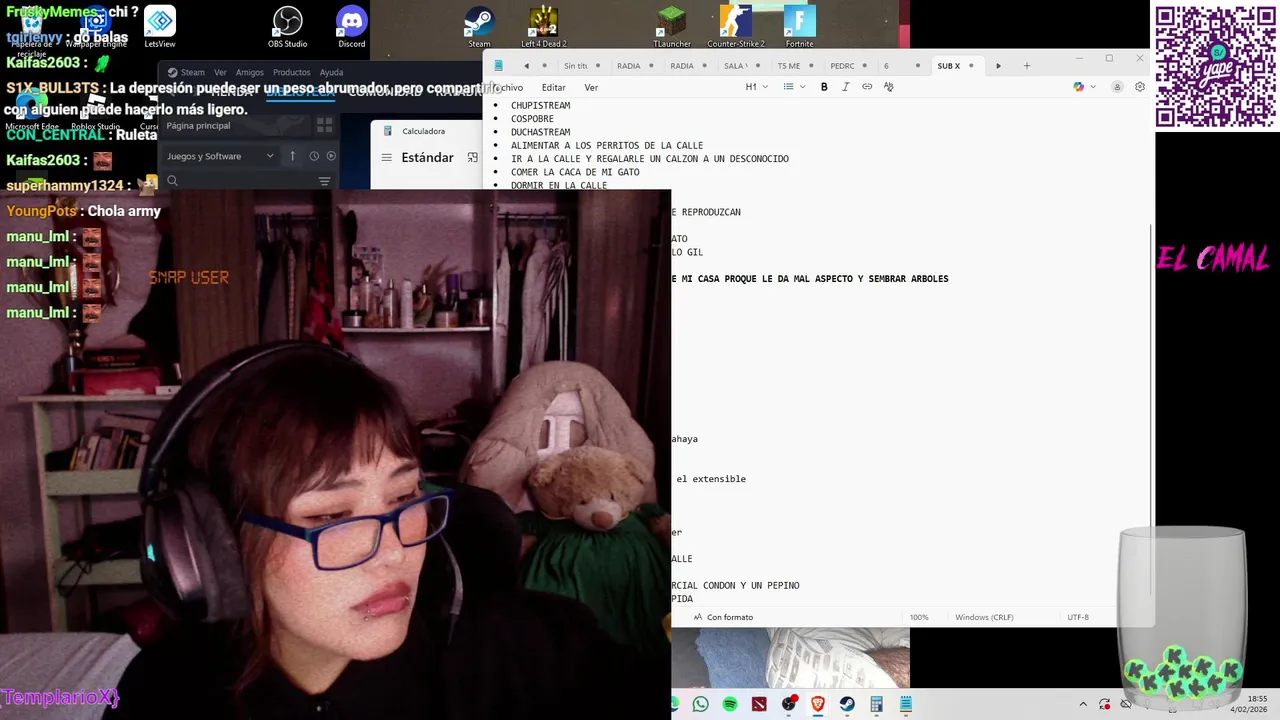Click the Steam library search field
This screenshot has height=720, width=1280.
pyautogui.click(x=238, y=181)
